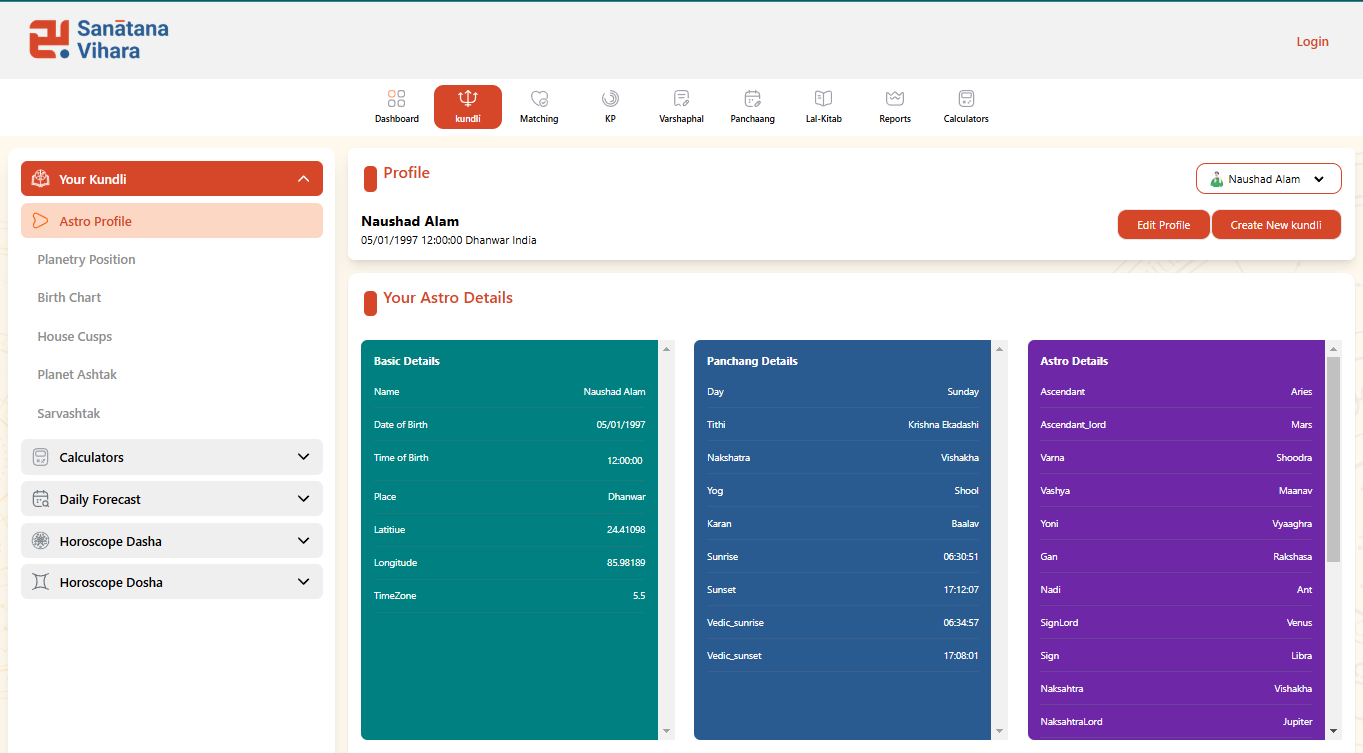Screen dimensions: 1363x753
Task: Open the Reports crown icon
Action: [895, 98]
